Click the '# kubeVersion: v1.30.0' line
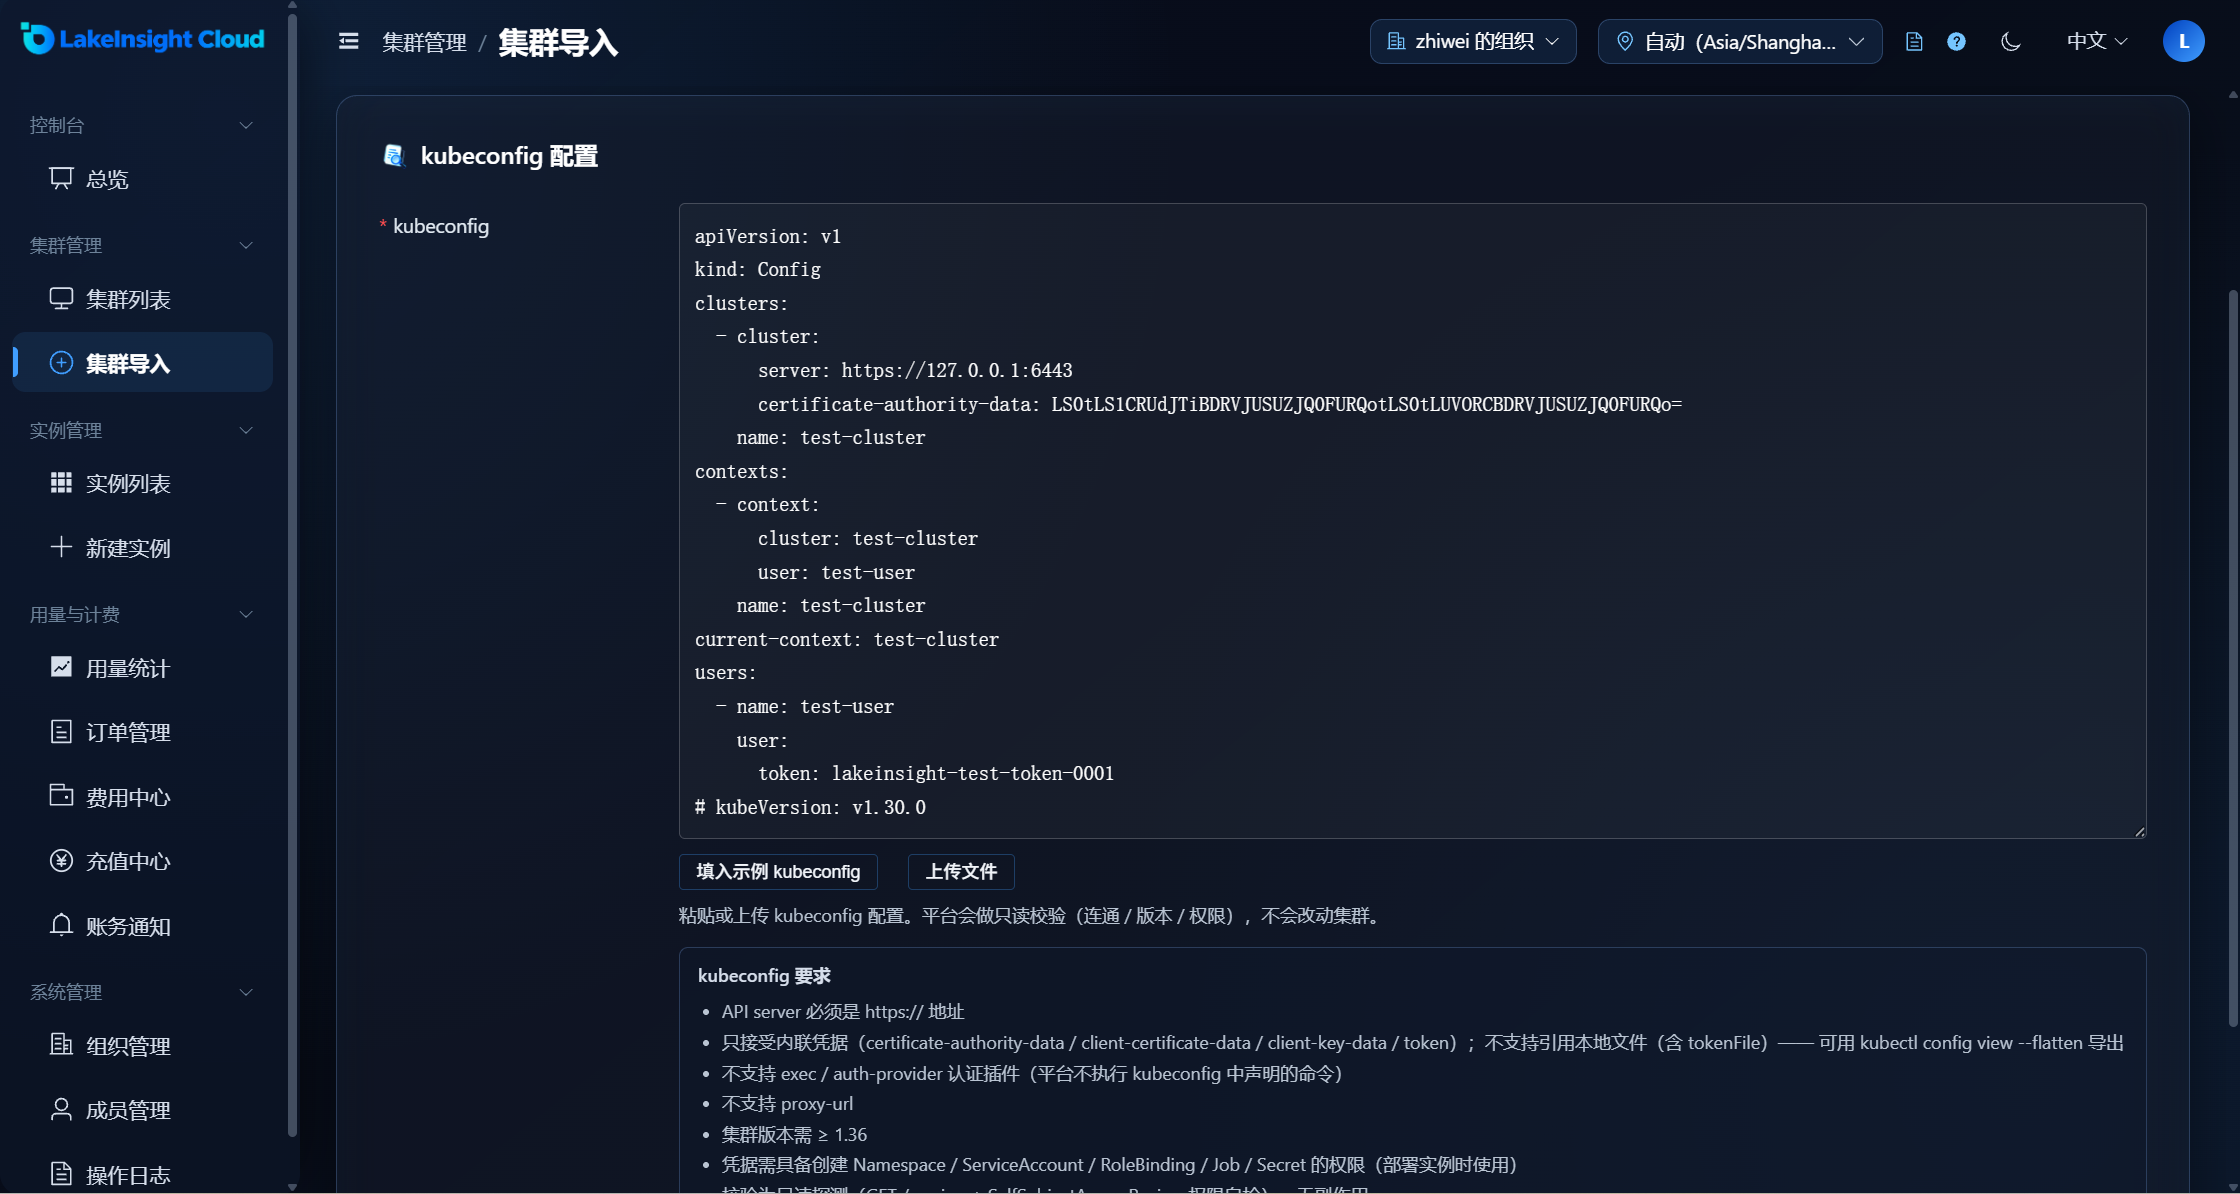The image size is (2240, 1194). point(811,808)
